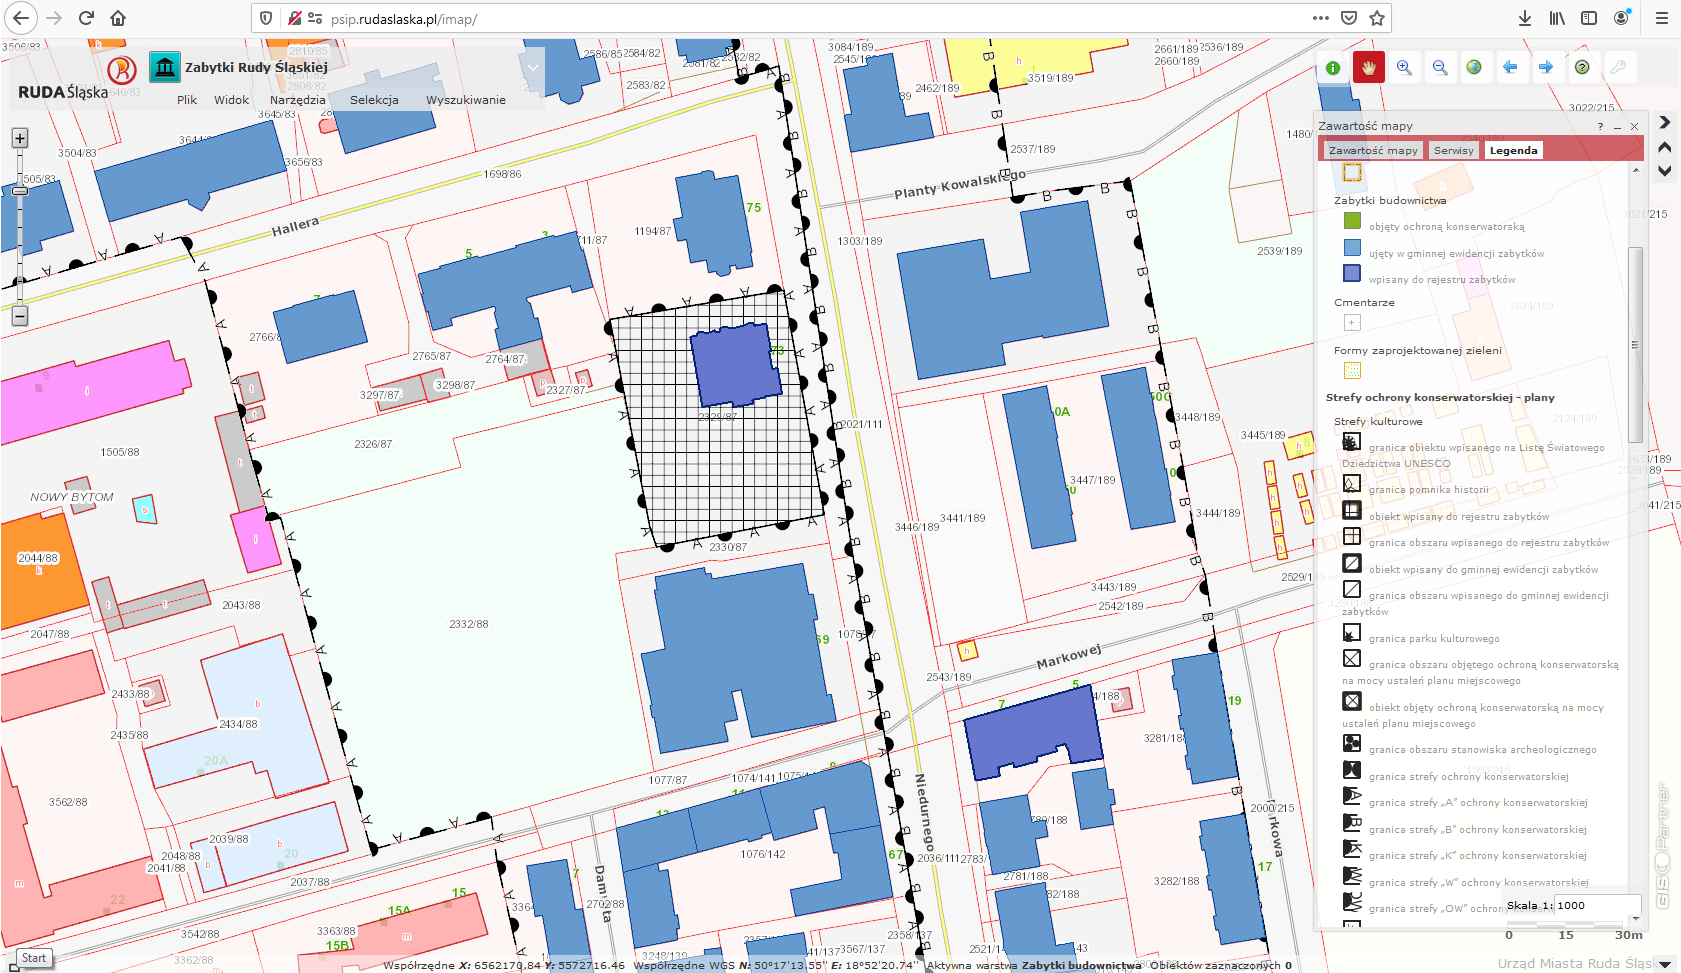Open the green question-mark help tool
Viewport: 1681px width, 973px height.
(1582, 67)
